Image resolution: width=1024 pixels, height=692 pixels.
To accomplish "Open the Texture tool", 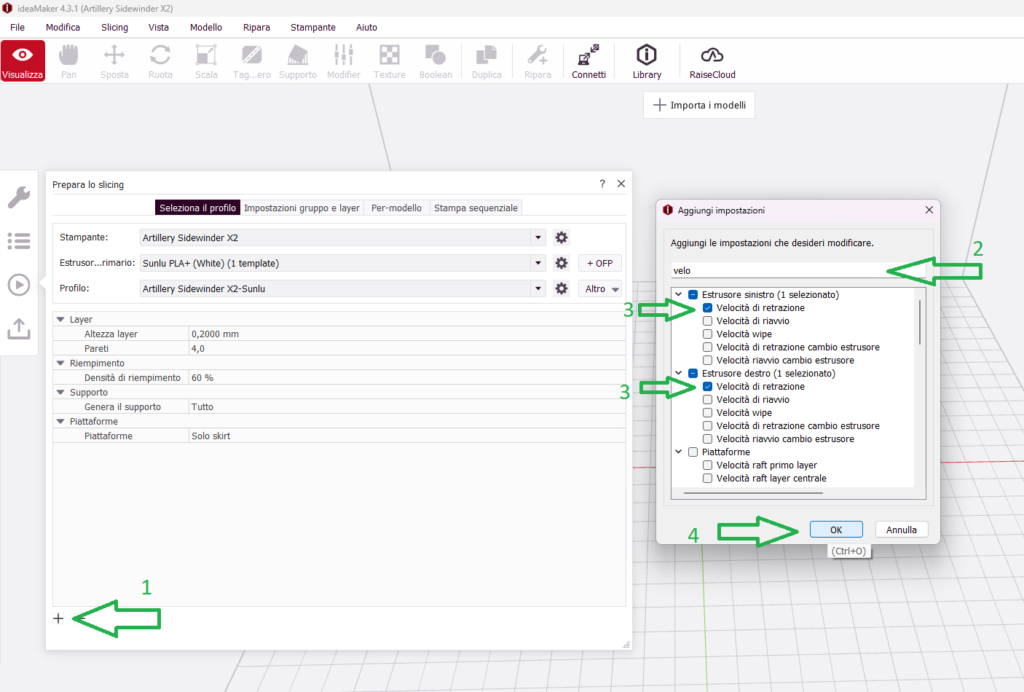I will point(389,61).
